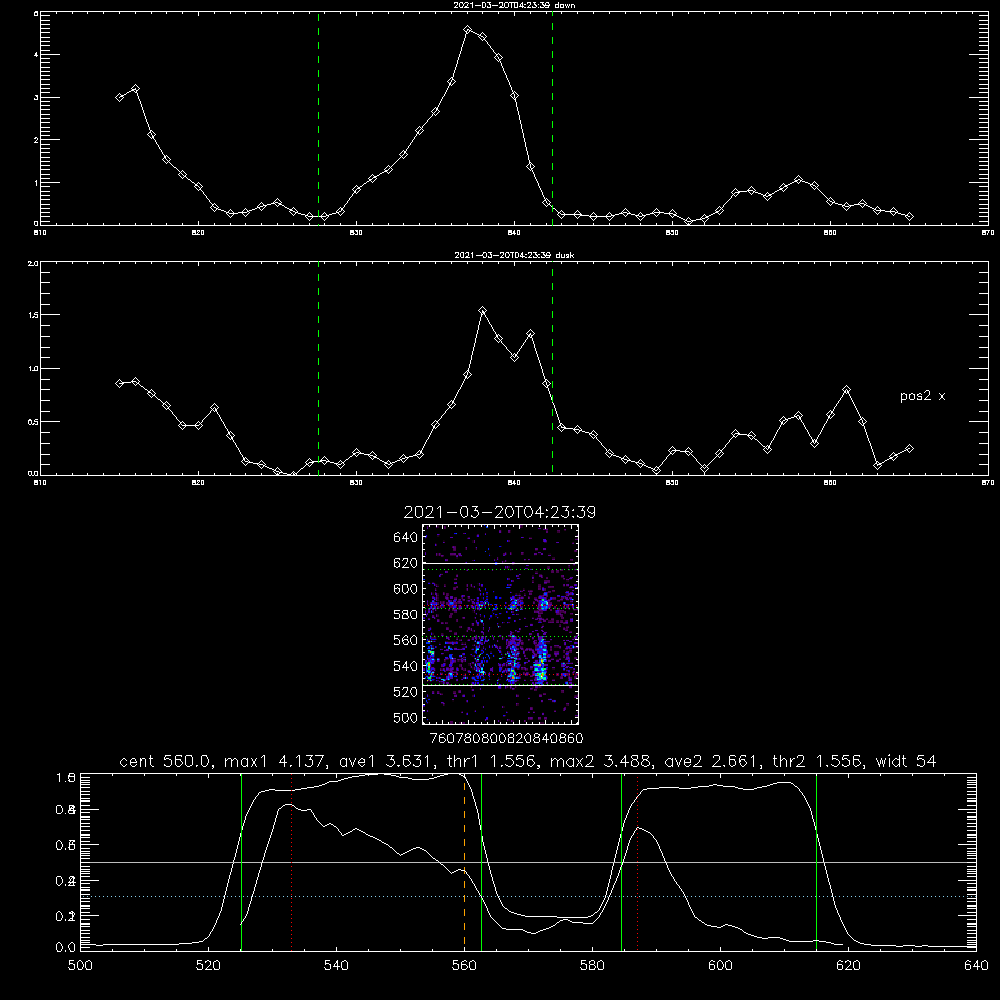Click the '560' x-axis label of bottom plot
The image size is (1000, 1000).
pos(464,966)
